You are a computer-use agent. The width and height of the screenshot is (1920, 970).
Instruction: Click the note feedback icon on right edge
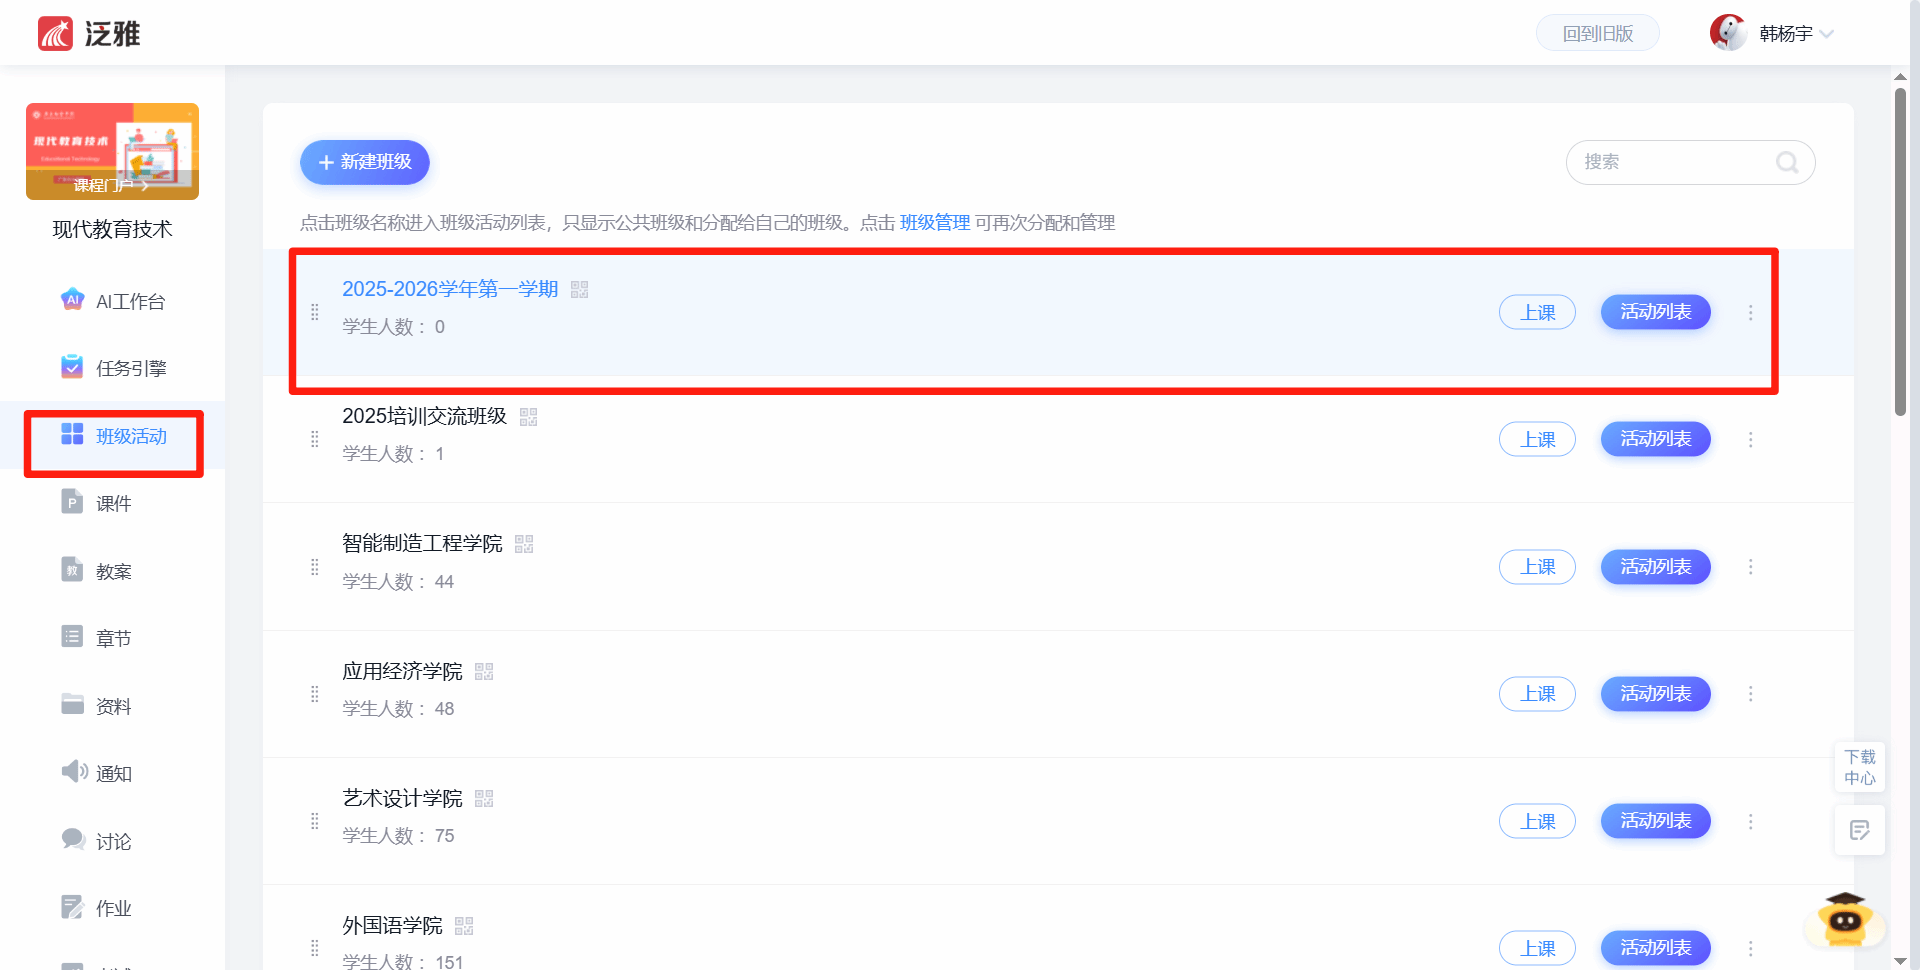point(1859,830)
